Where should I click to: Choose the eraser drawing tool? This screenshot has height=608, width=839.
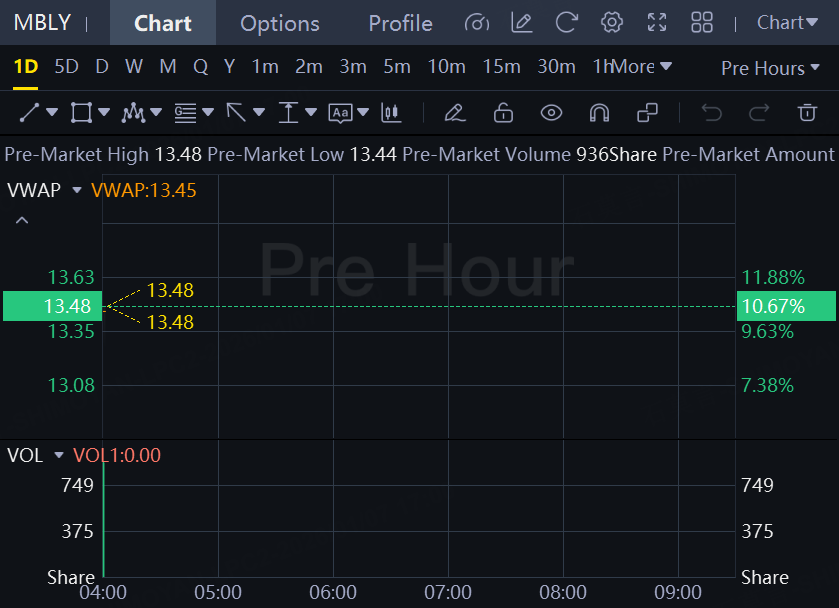(455, 113)
